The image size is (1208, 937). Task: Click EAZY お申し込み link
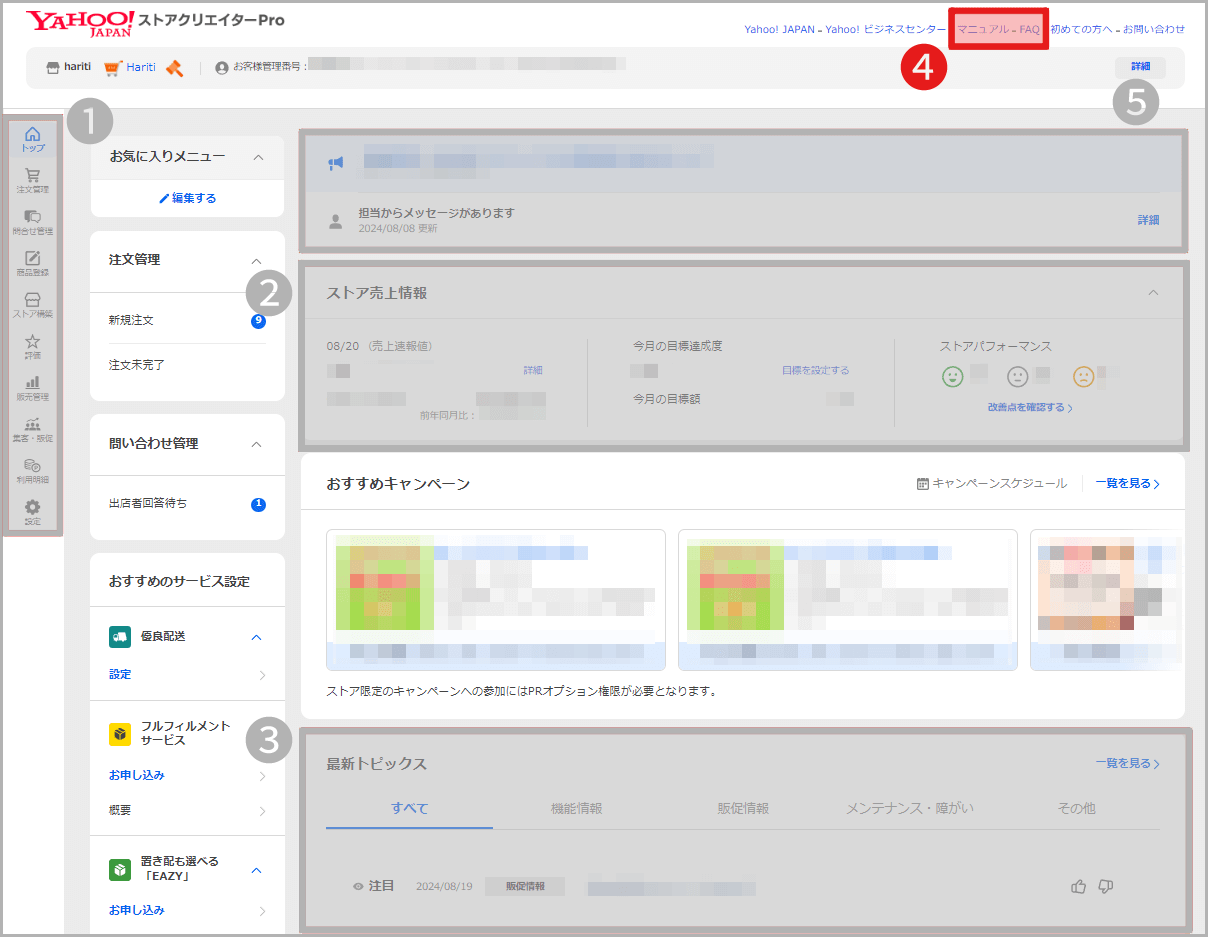(x=136, y=911)
